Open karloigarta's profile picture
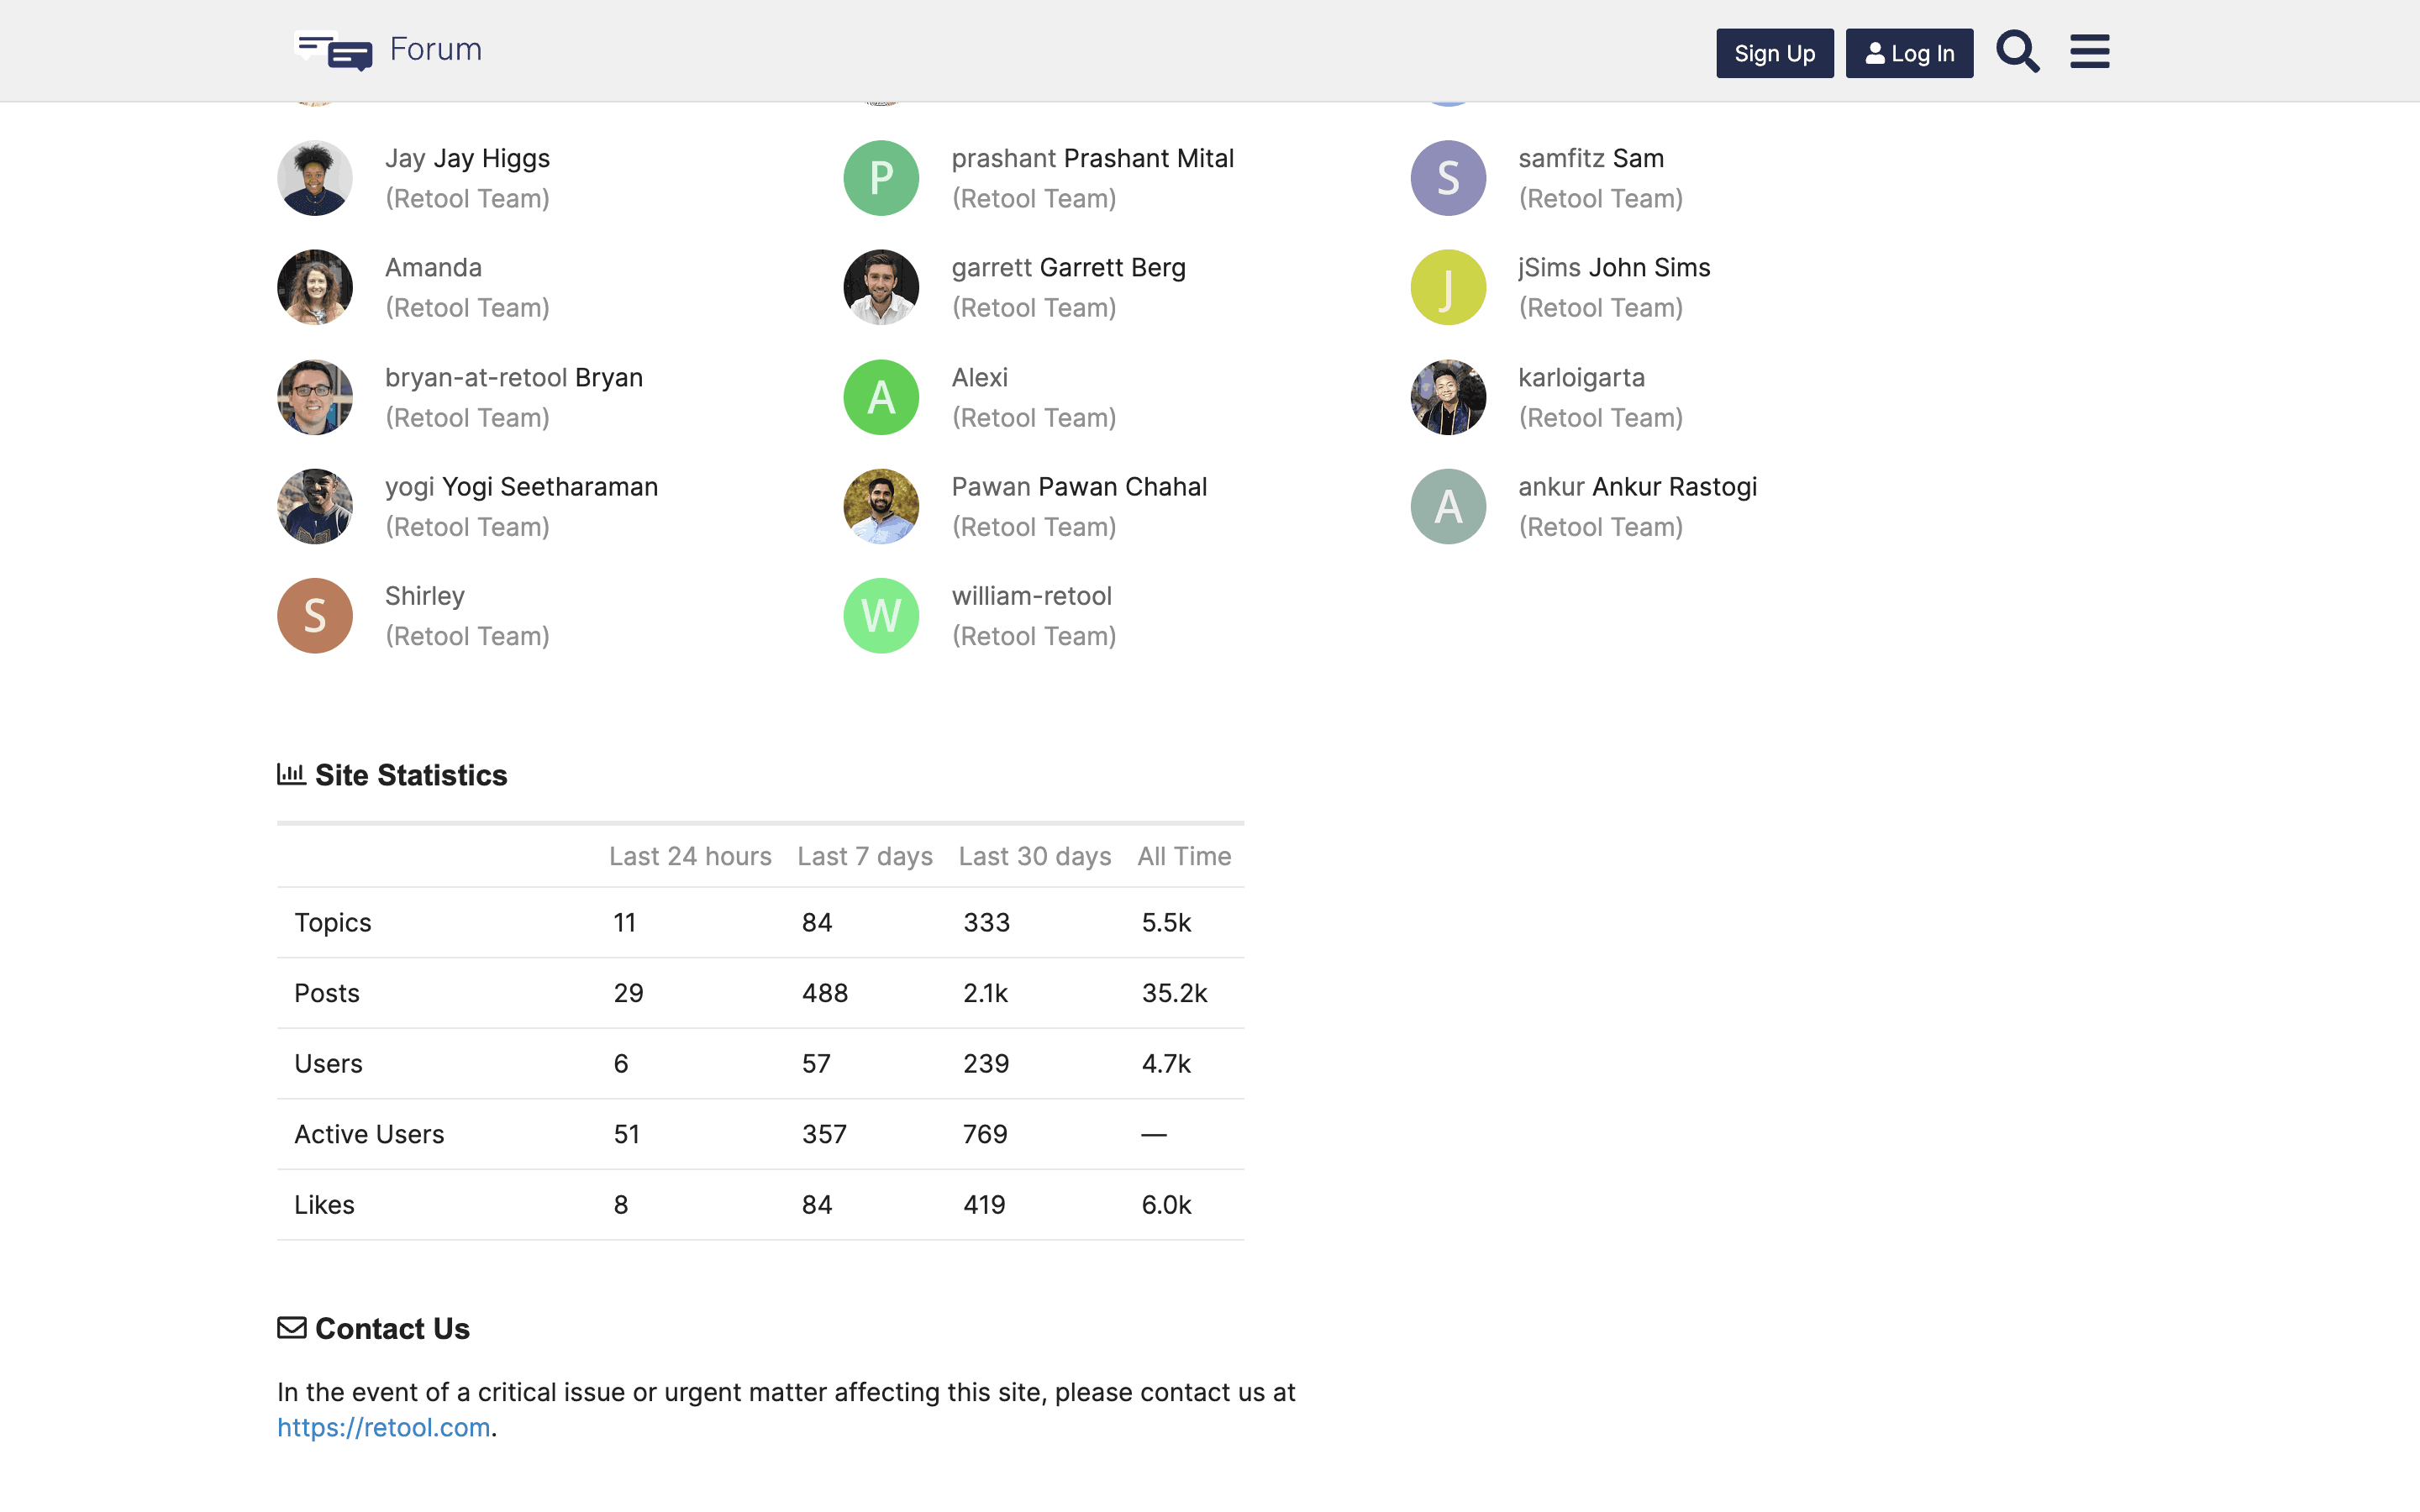 [x=1447, y=396]
